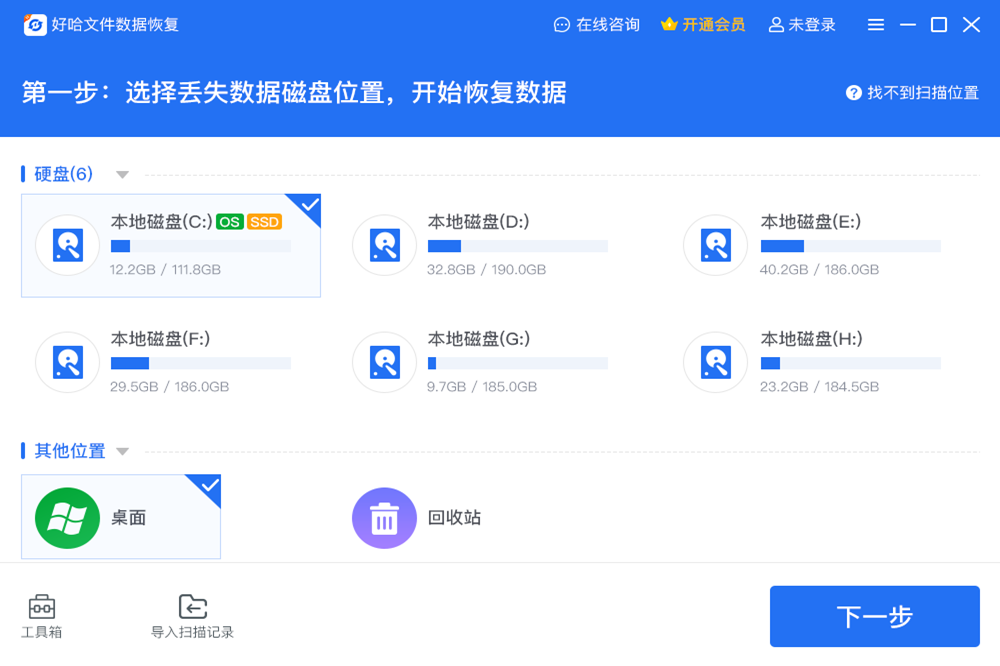Image resolution: width=1000 pixels, height=666 pixels.
Task: Collapse the 硬盘(6) section arrow
Action: 122,175
